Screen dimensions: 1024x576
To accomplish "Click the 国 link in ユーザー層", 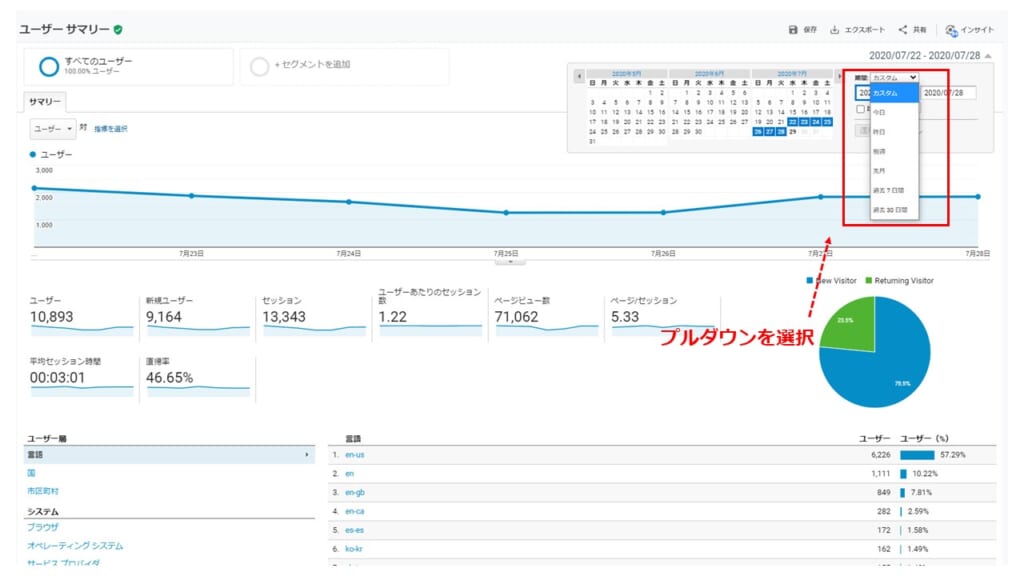I will 31,473.
